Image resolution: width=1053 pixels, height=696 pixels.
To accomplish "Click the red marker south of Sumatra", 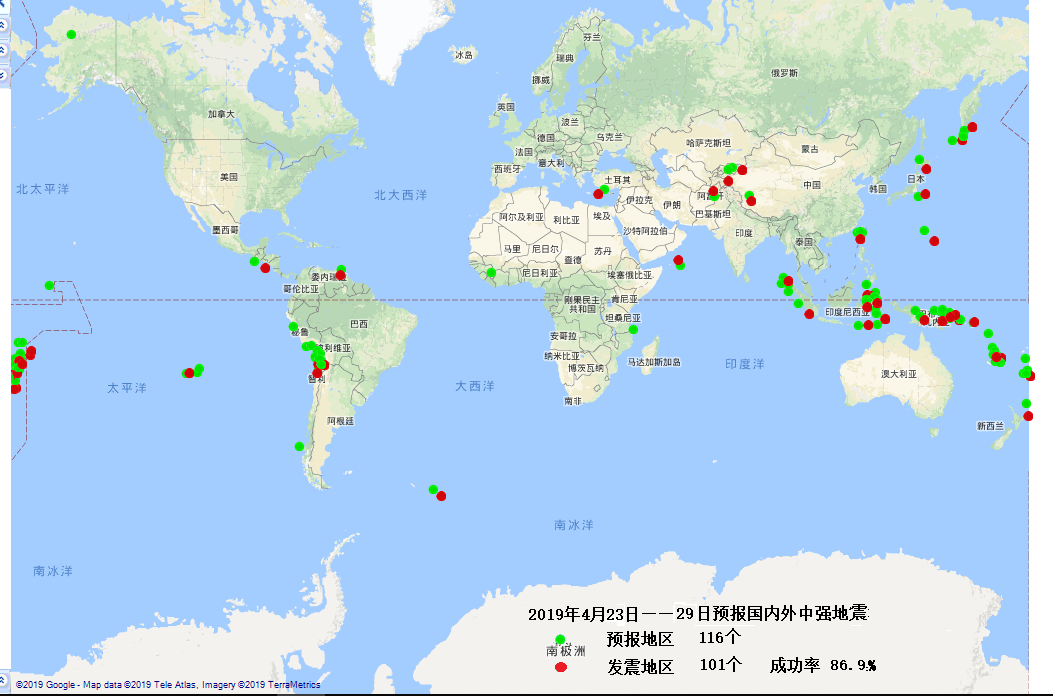I will (809, 314).
